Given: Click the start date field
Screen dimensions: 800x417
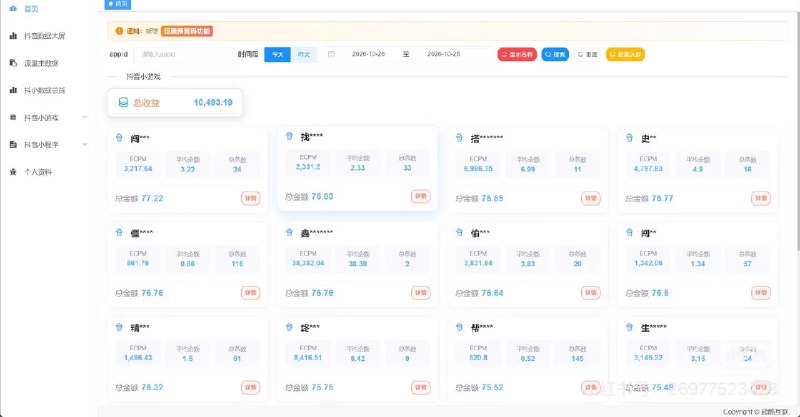Looking at the screenshot, I should click(x=368, y=54).
